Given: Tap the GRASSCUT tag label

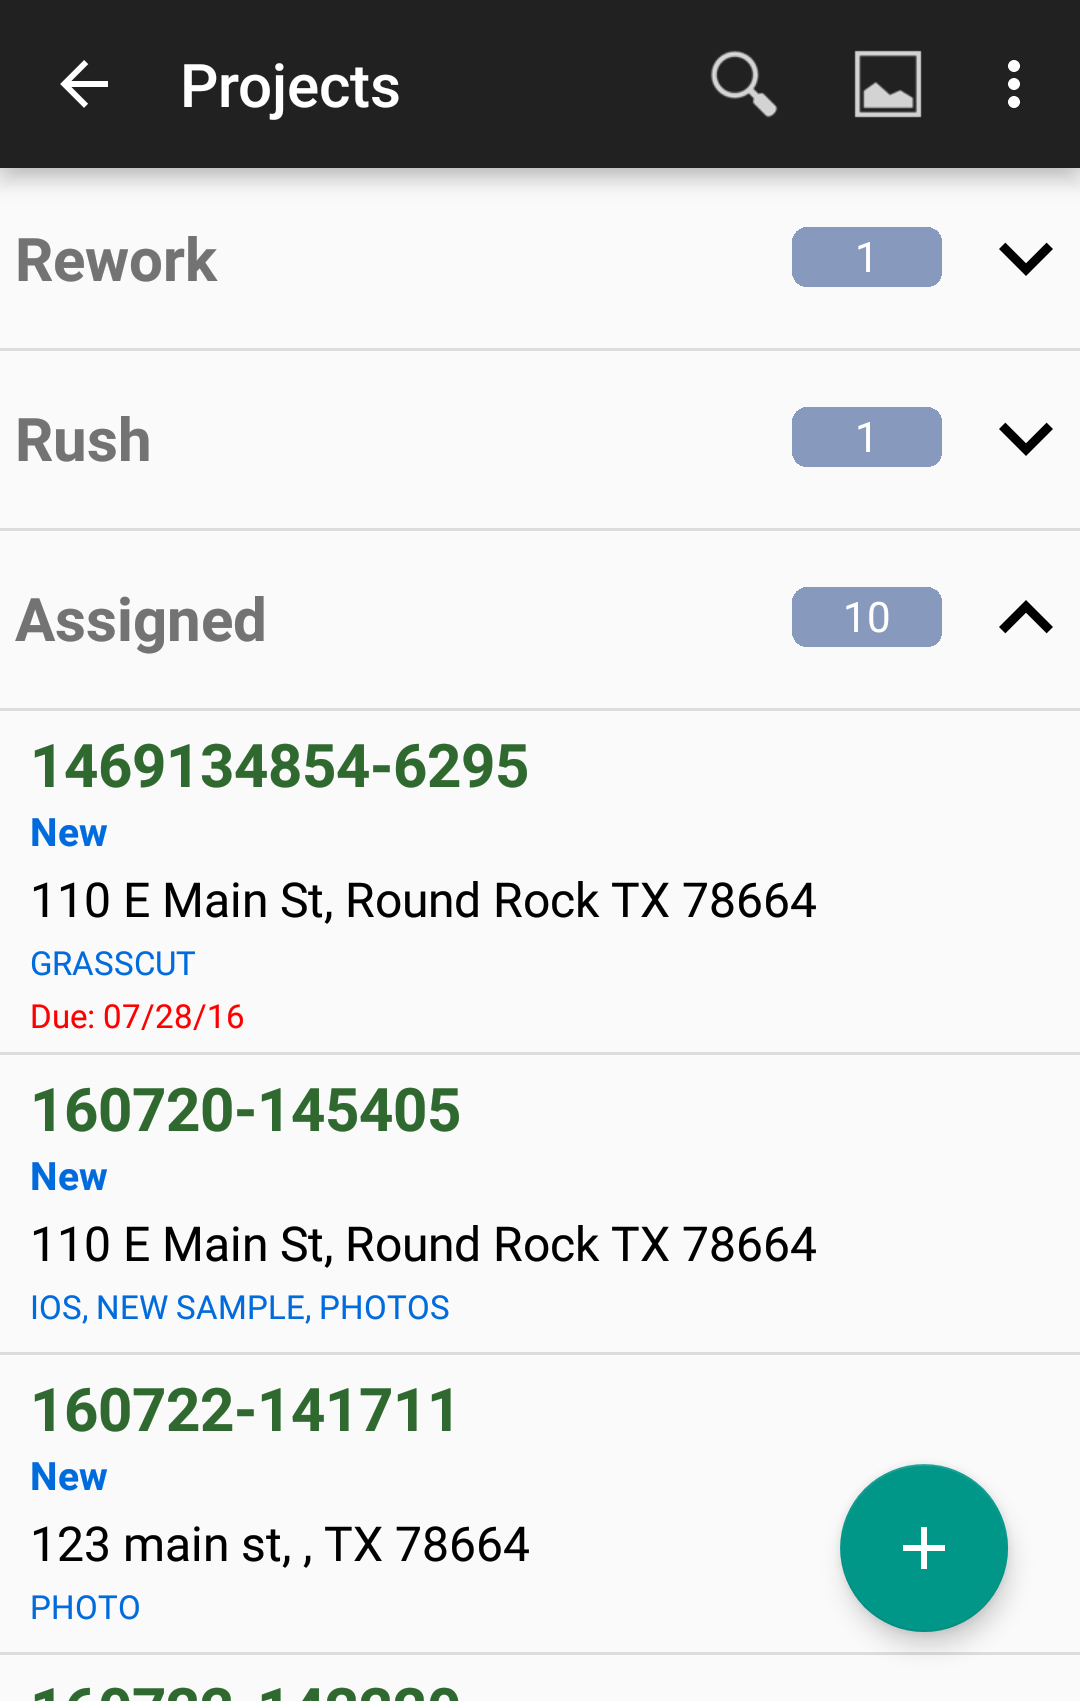Looking at the screenshot, I should 113,964.
